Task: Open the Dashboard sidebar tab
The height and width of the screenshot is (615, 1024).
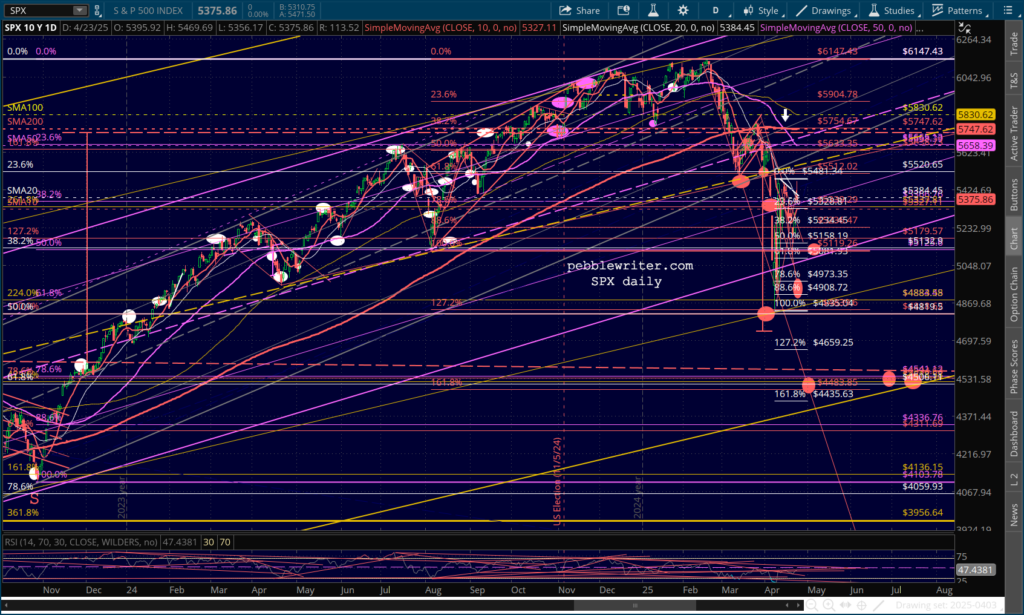Action: [x=1014, y=434]
